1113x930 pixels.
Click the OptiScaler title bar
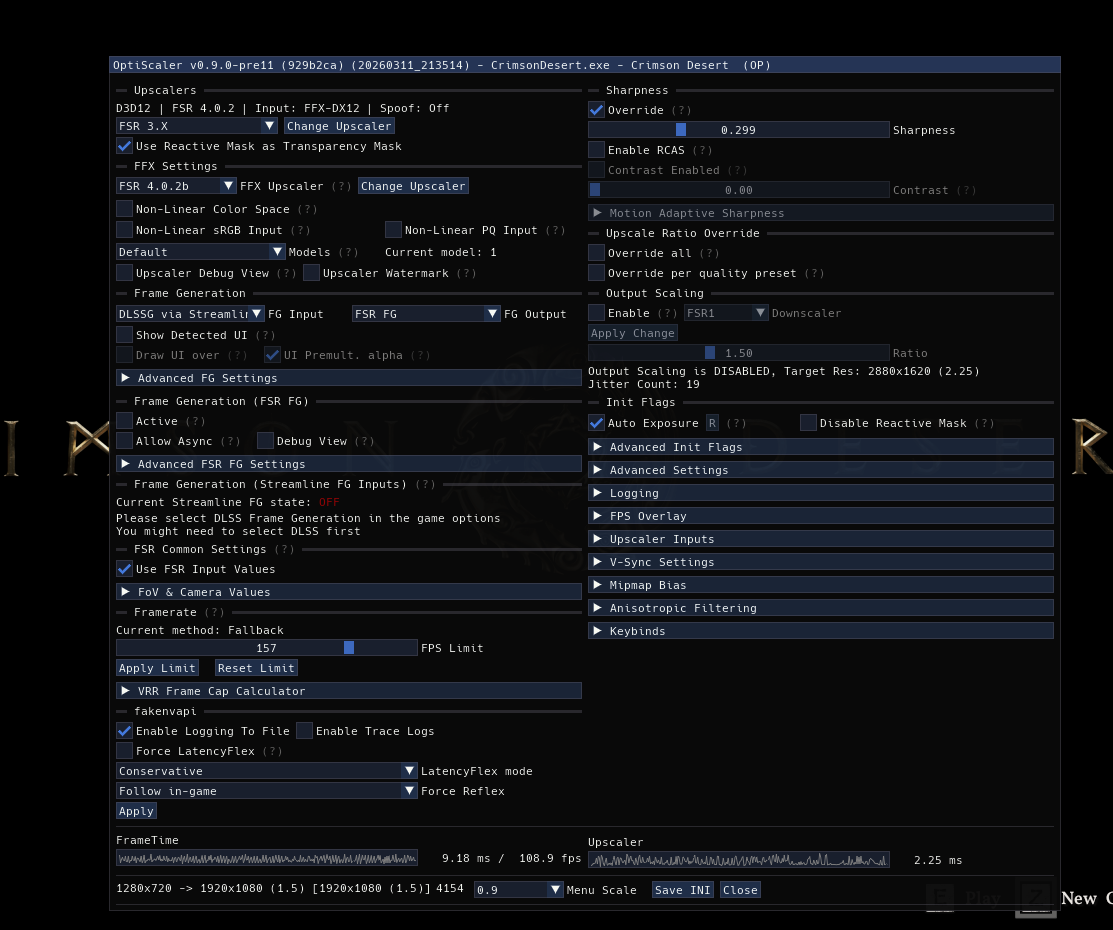(585, 65)
